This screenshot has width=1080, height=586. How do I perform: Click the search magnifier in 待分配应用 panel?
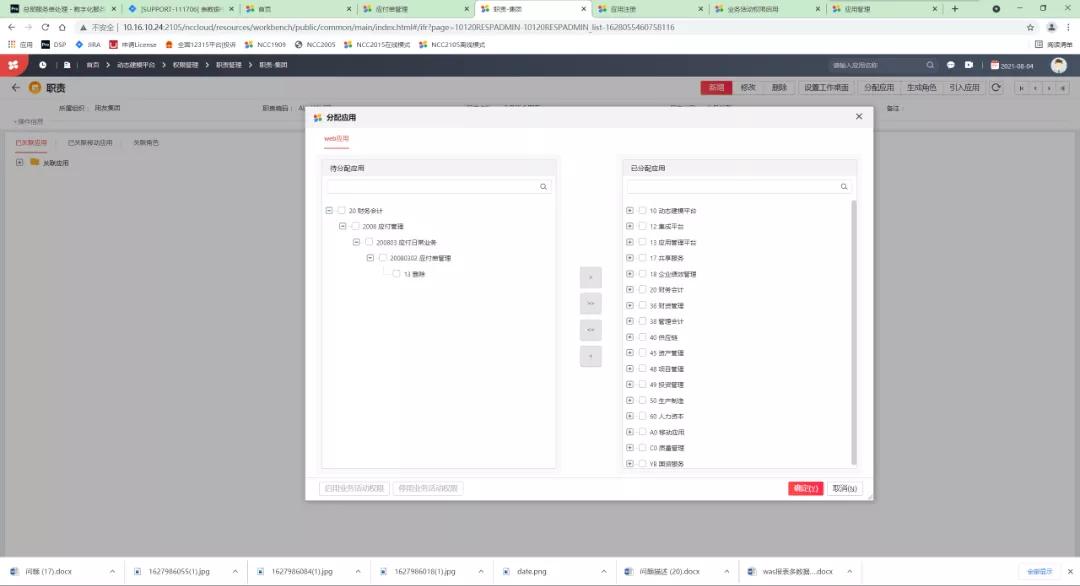point(543,186)
